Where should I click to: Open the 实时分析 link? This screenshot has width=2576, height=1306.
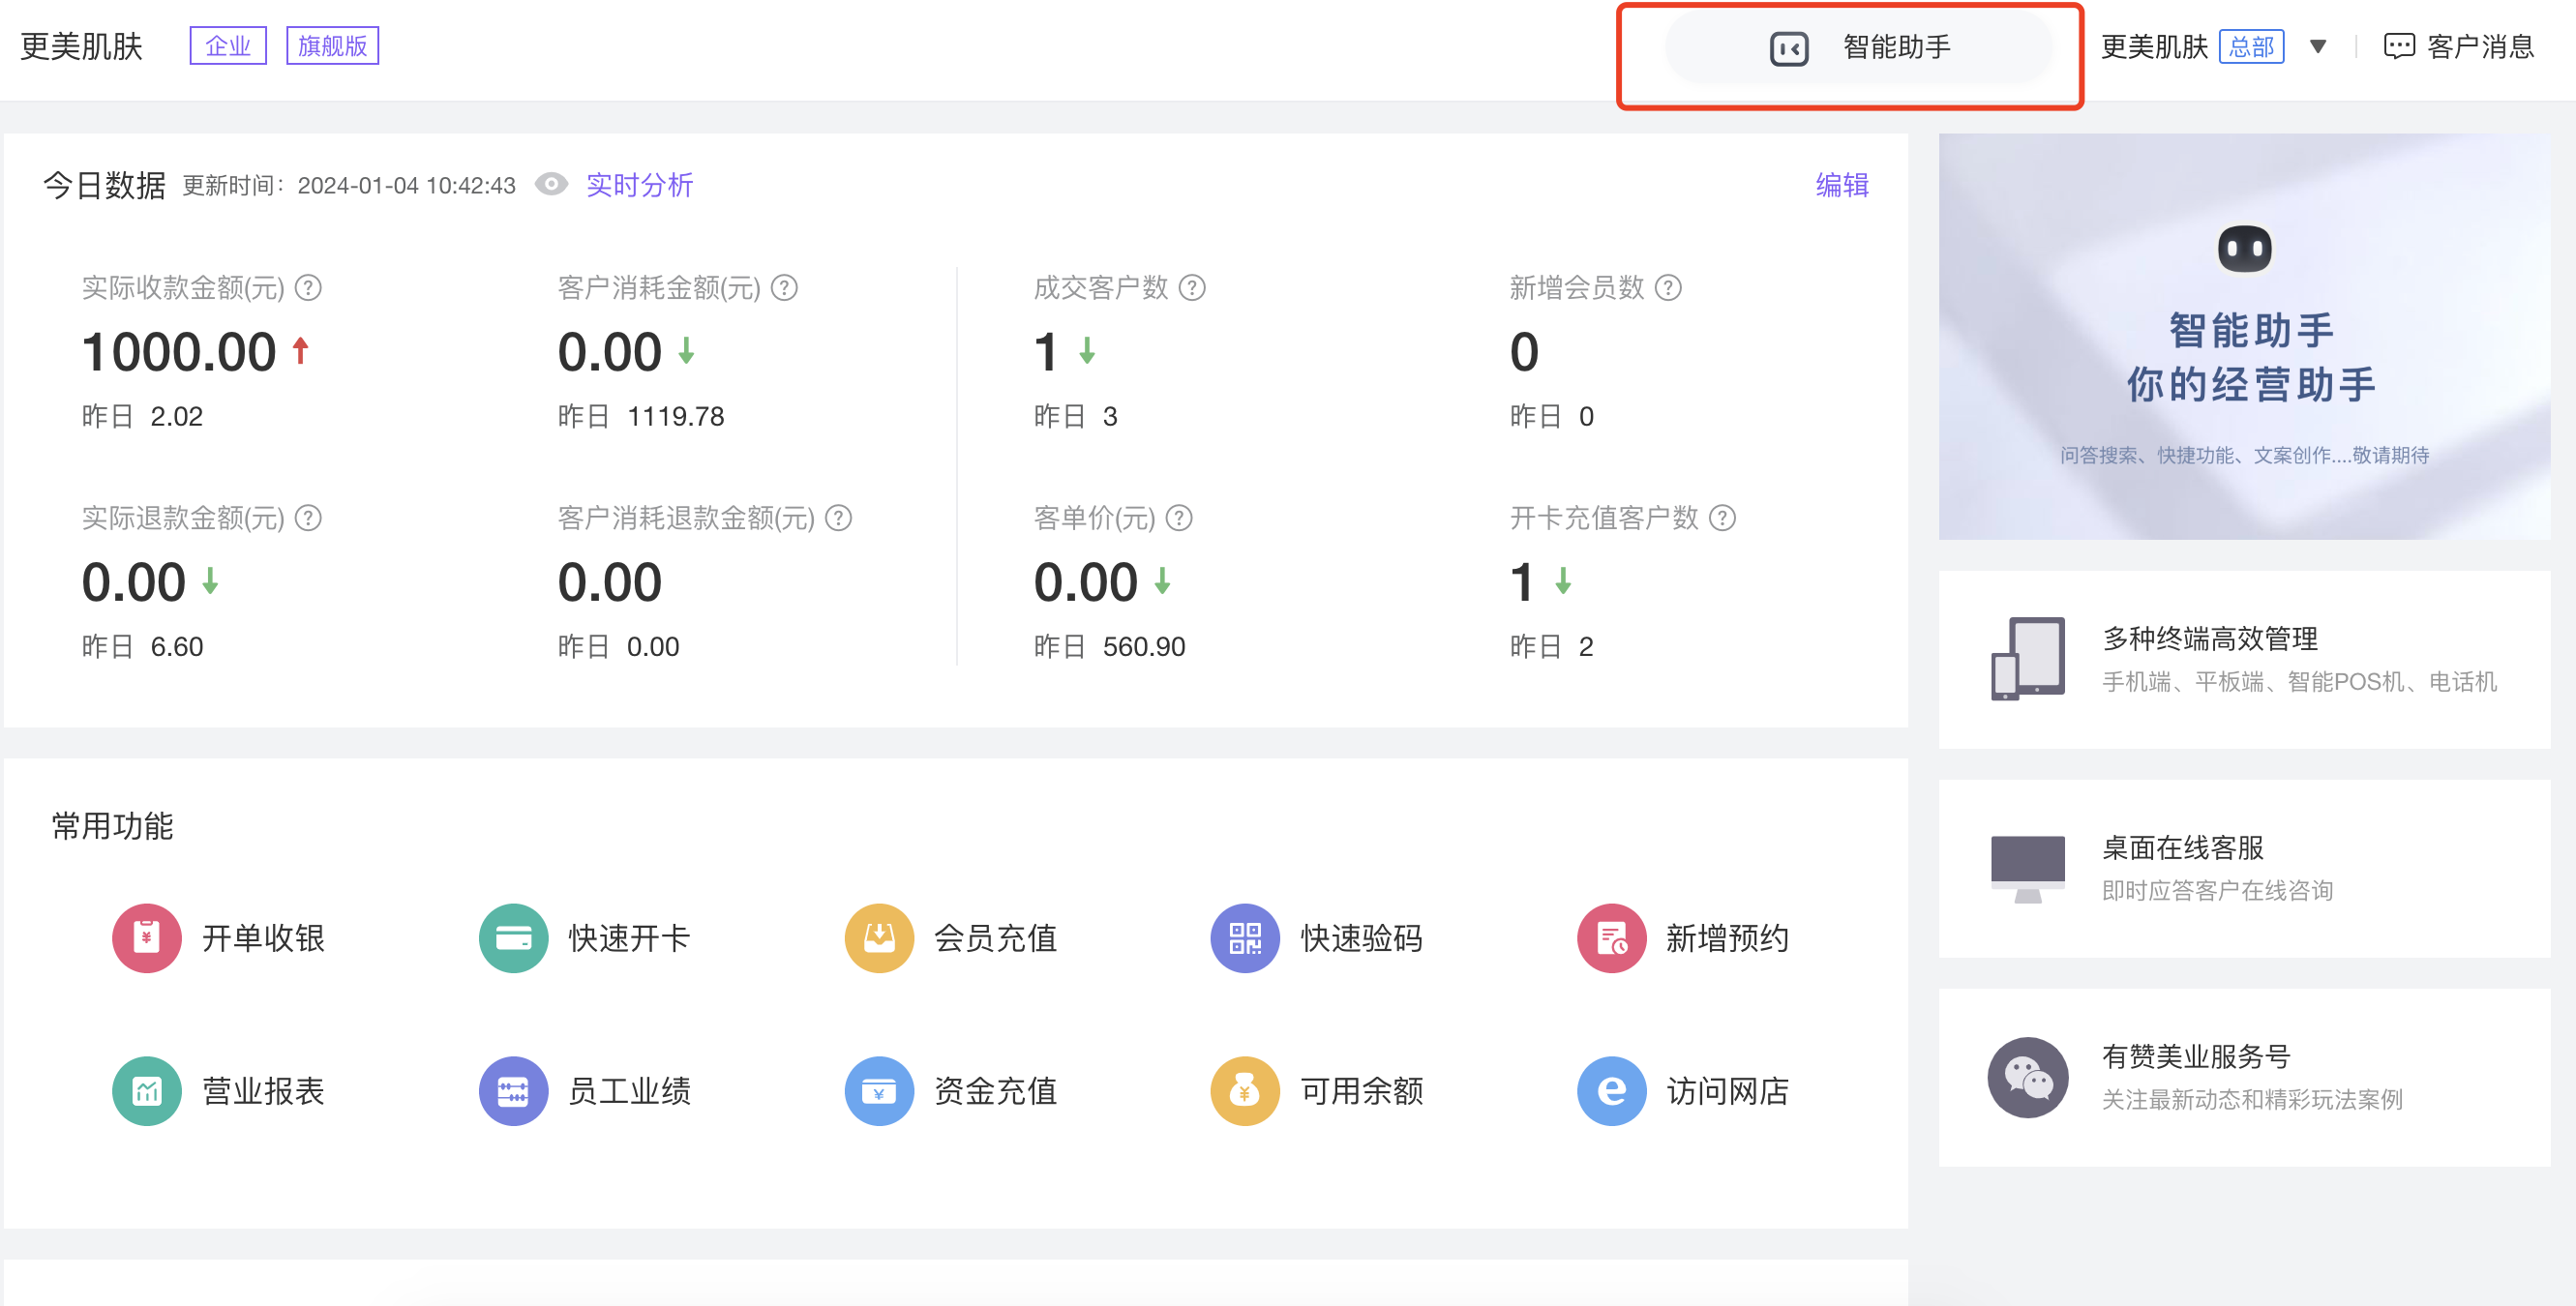[x=639, y=185]
